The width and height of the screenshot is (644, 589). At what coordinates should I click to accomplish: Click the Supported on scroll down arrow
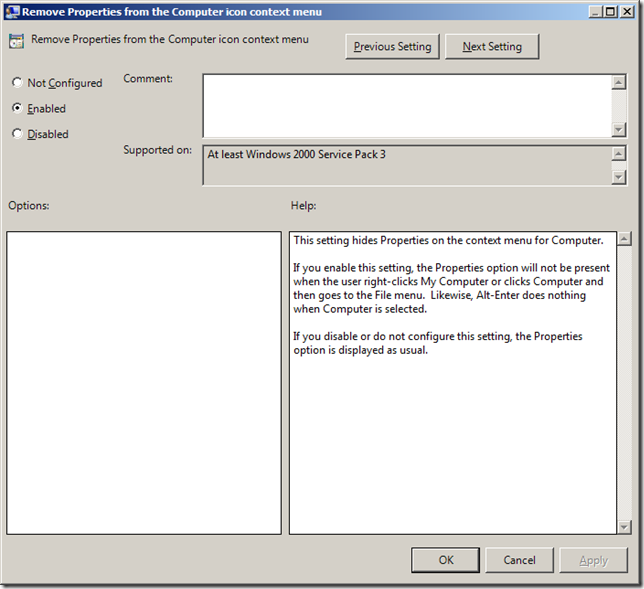tap(619, 177)
